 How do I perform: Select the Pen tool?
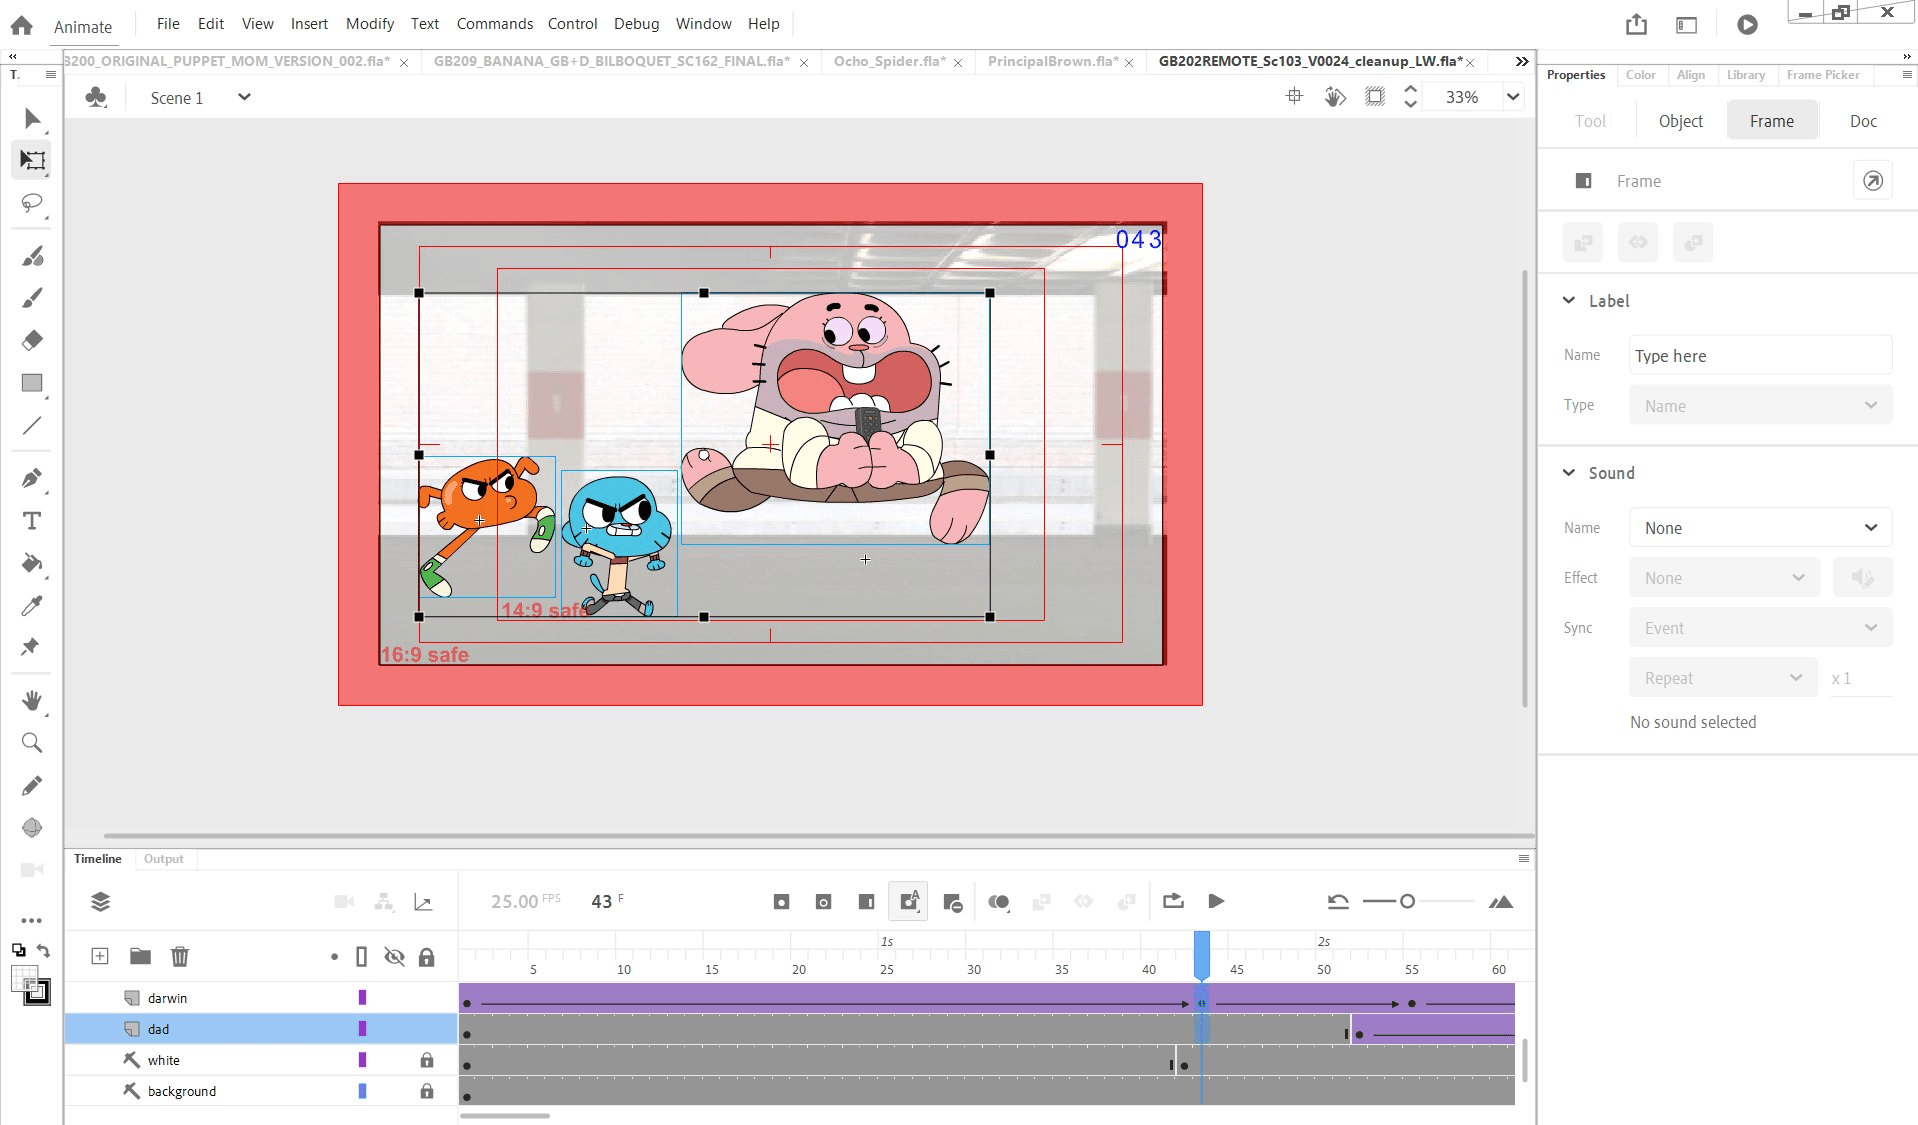click(x=32, y=478)
